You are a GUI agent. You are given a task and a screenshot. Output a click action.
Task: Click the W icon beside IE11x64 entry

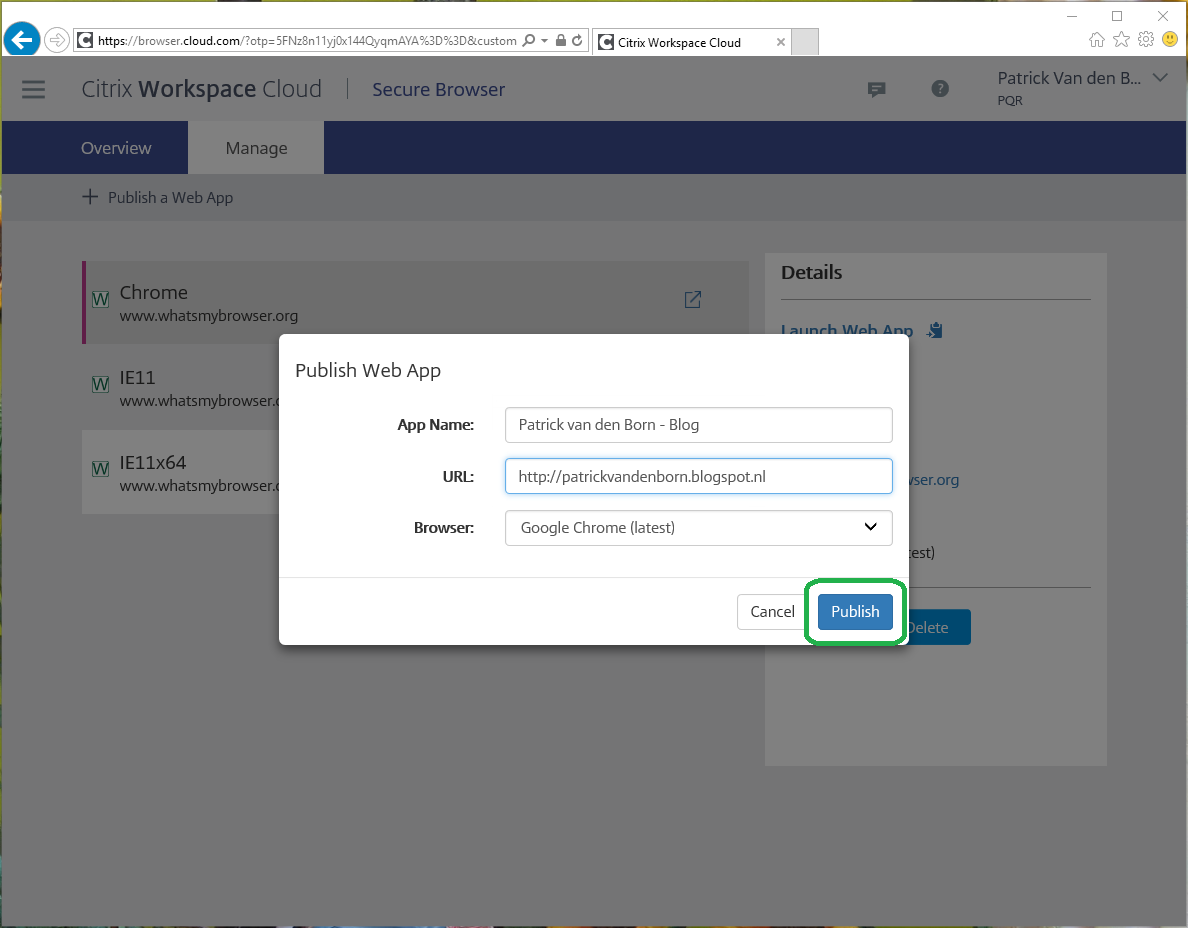pos(100,469)
